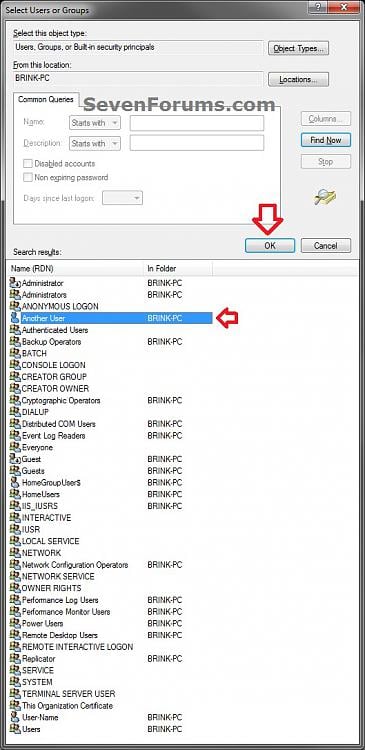Click the Columns button

point(326,119)
